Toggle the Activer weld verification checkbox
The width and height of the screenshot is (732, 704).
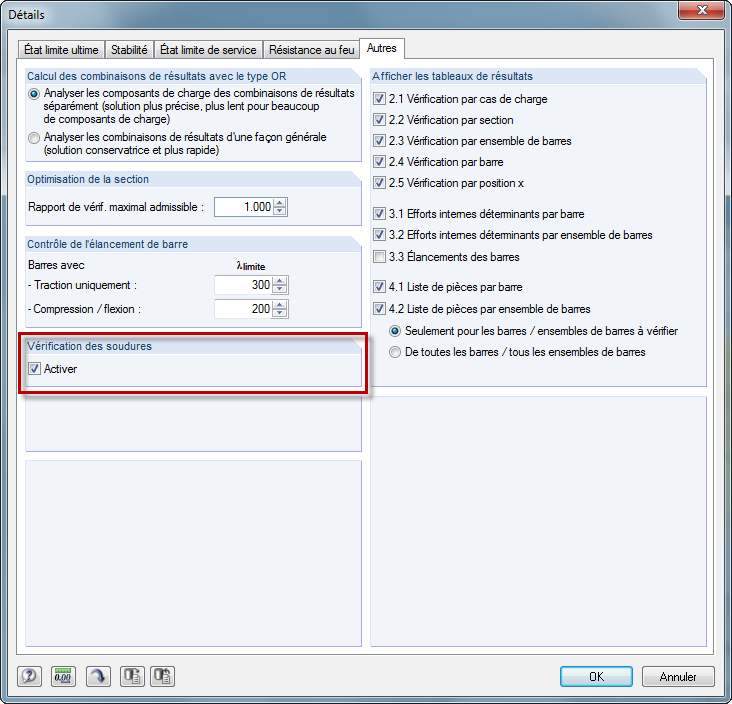click(x=34, y=369)
